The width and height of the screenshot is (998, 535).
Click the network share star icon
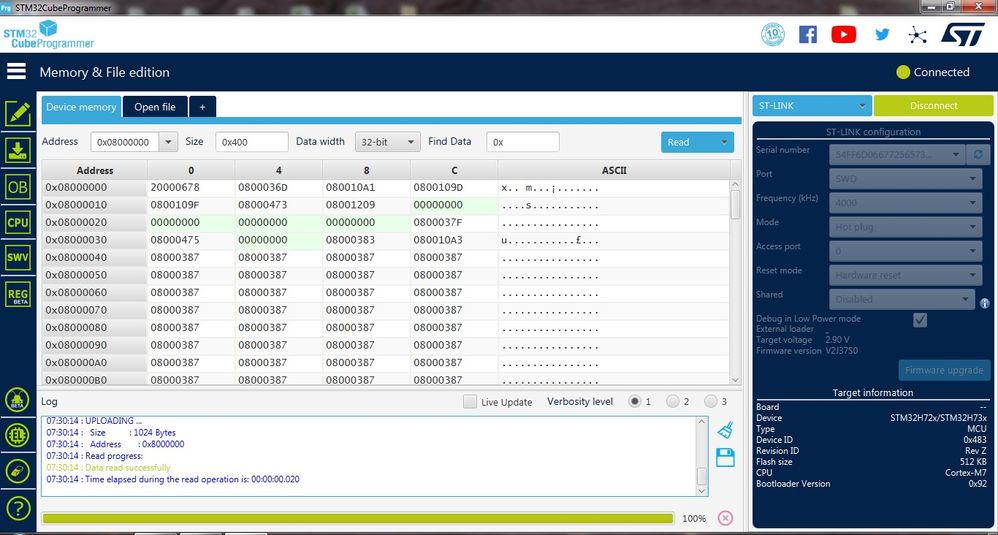[x=917, y=35]
